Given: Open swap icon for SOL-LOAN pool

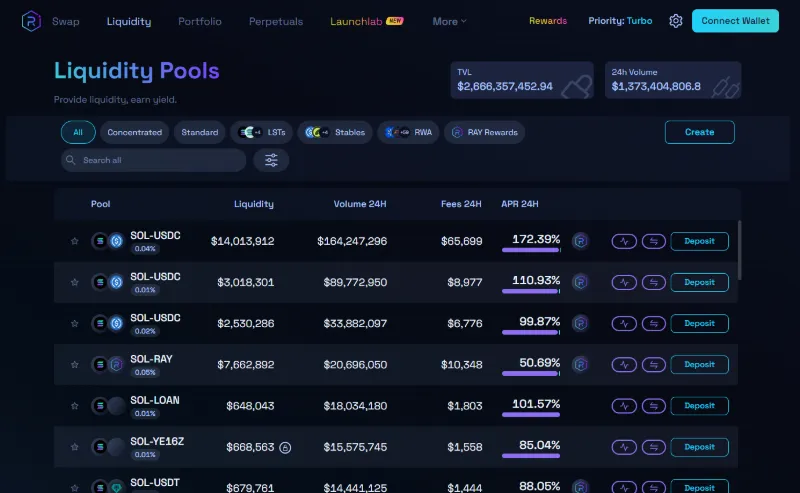Looking at the screenshot, I should point(654,406).
